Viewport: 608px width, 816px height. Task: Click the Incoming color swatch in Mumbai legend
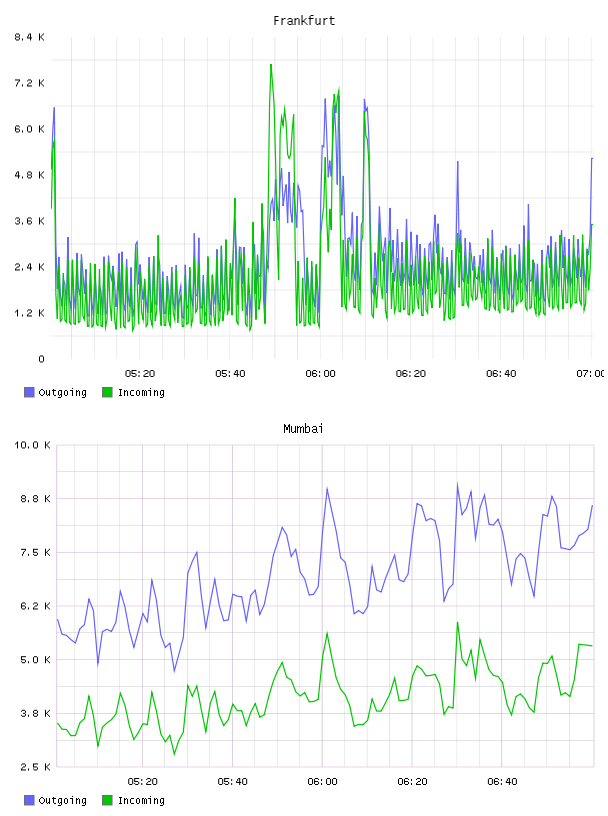click(107, 800)
